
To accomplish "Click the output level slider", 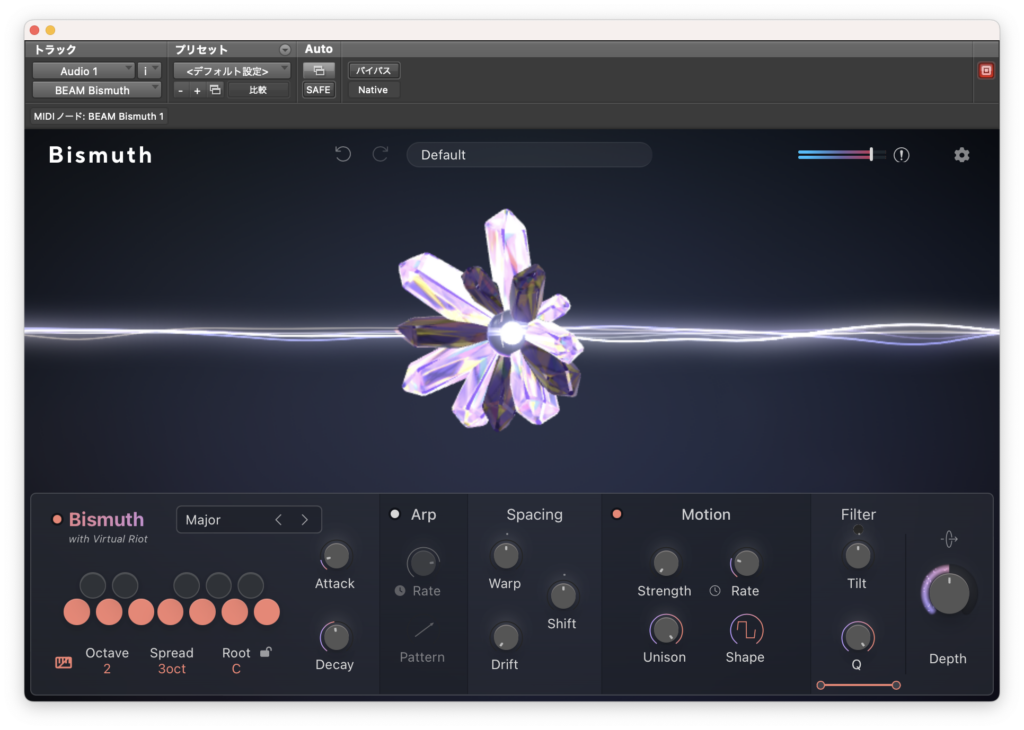I will [842, 155].
